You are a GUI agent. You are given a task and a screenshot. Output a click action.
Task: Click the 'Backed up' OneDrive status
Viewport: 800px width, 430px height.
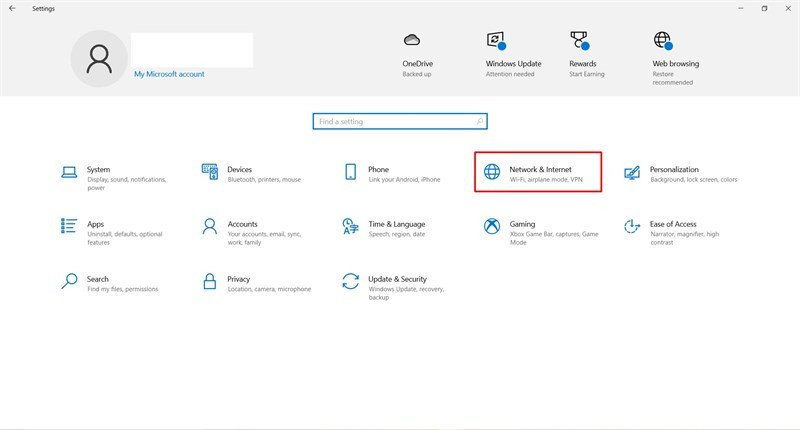coord(417,74)
